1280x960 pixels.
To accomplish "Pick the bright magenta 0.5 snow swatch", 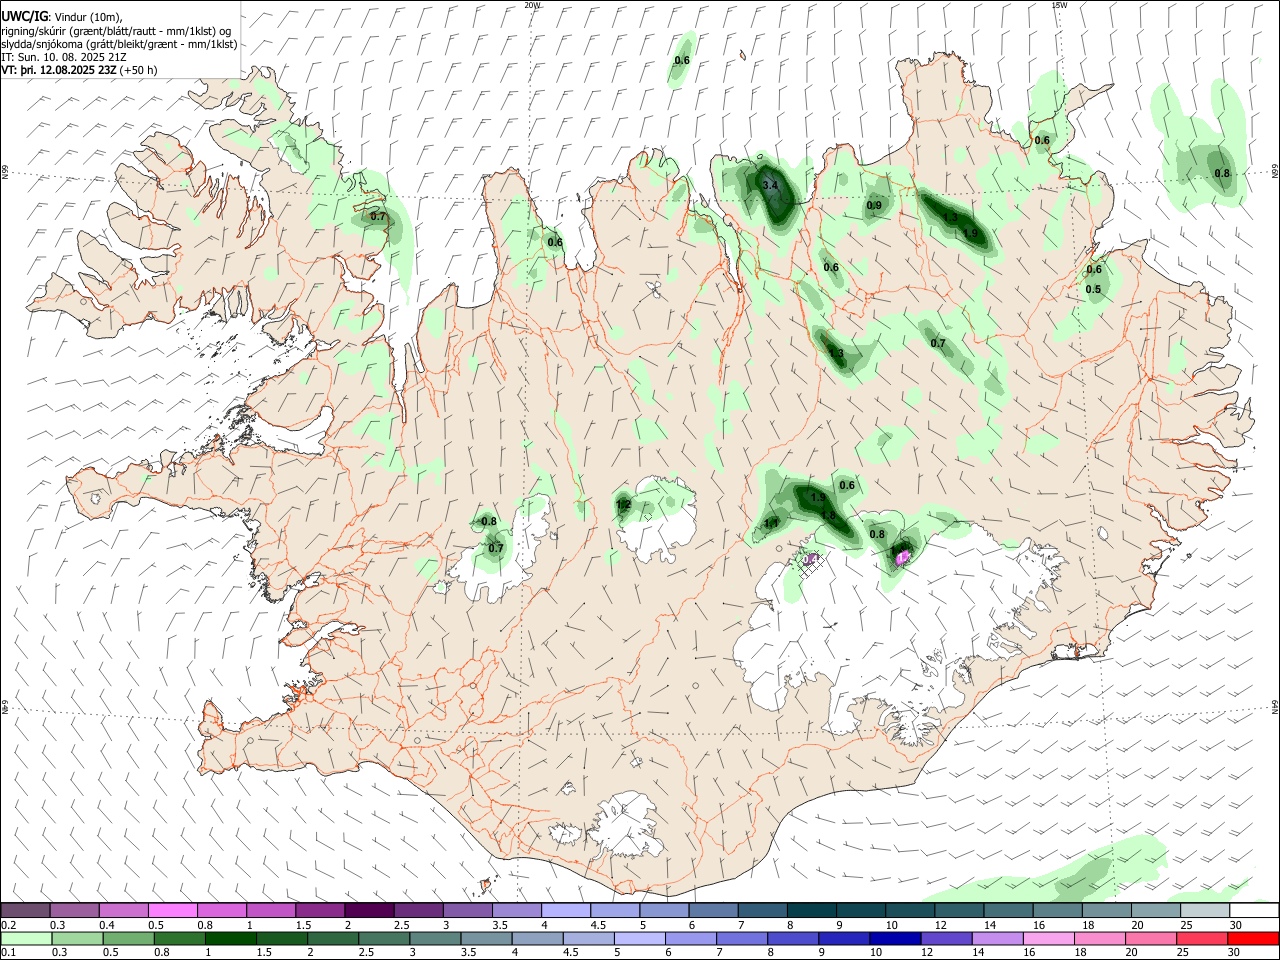I will [173, 910].
